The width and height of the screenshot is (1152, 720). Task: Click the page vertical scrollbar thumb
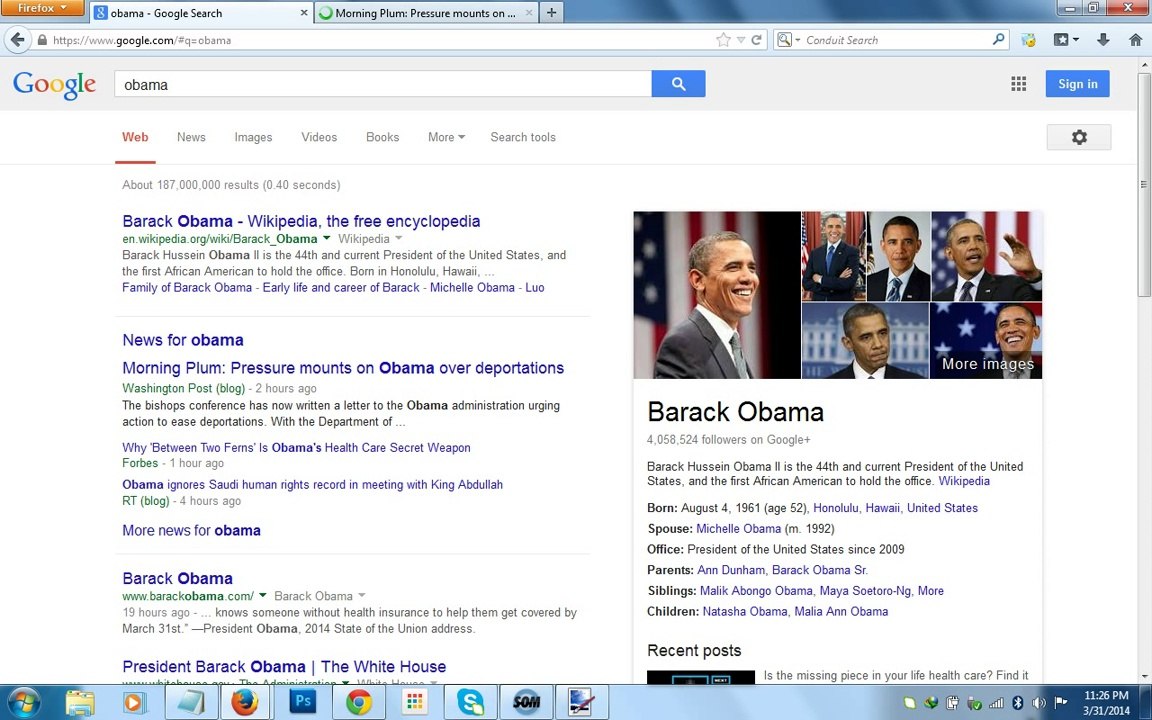(x=1145, y=184)
